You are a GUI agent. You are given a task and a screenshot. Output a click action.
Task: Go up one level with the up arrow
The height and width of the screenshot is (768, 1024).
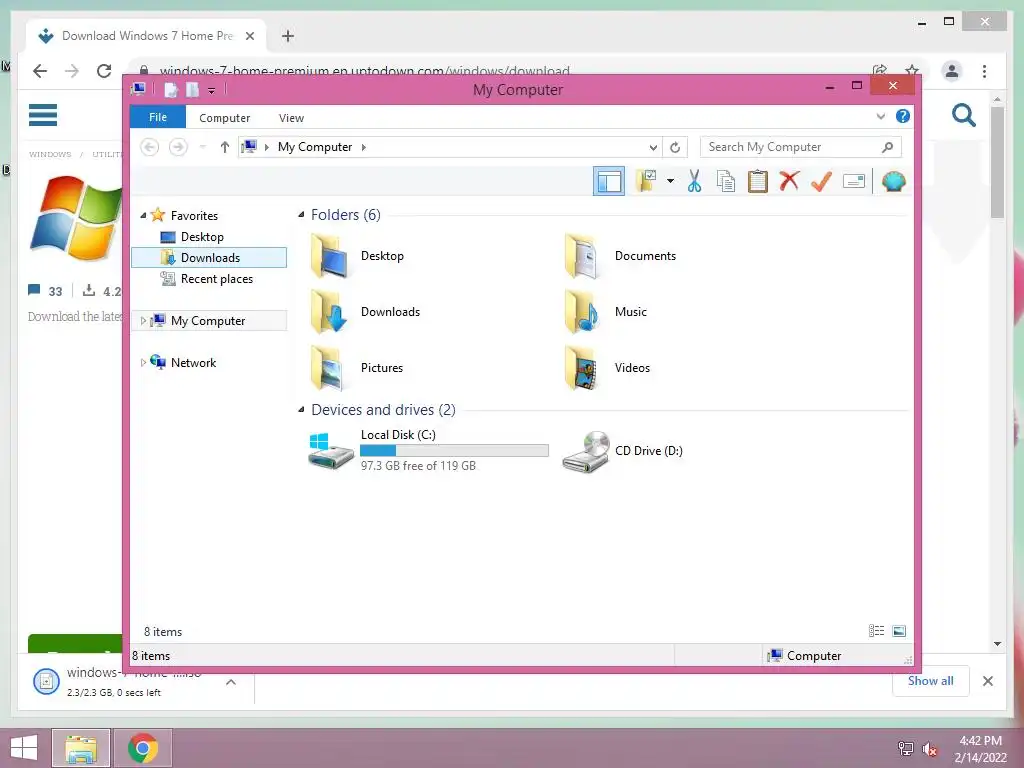pyautogui.click(x=225, y=147)
